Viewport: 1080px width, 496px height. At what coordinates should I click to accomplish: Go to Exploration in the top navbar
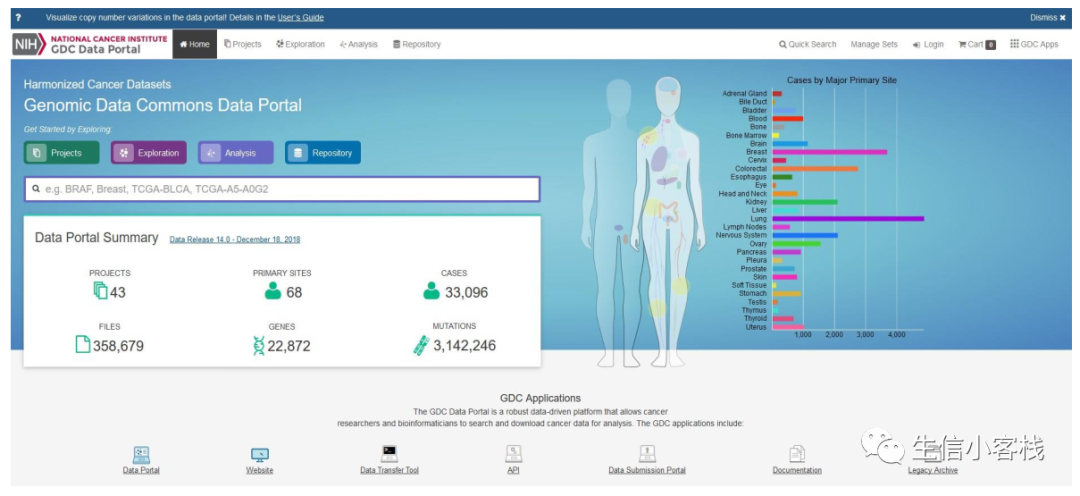[300, 44]
